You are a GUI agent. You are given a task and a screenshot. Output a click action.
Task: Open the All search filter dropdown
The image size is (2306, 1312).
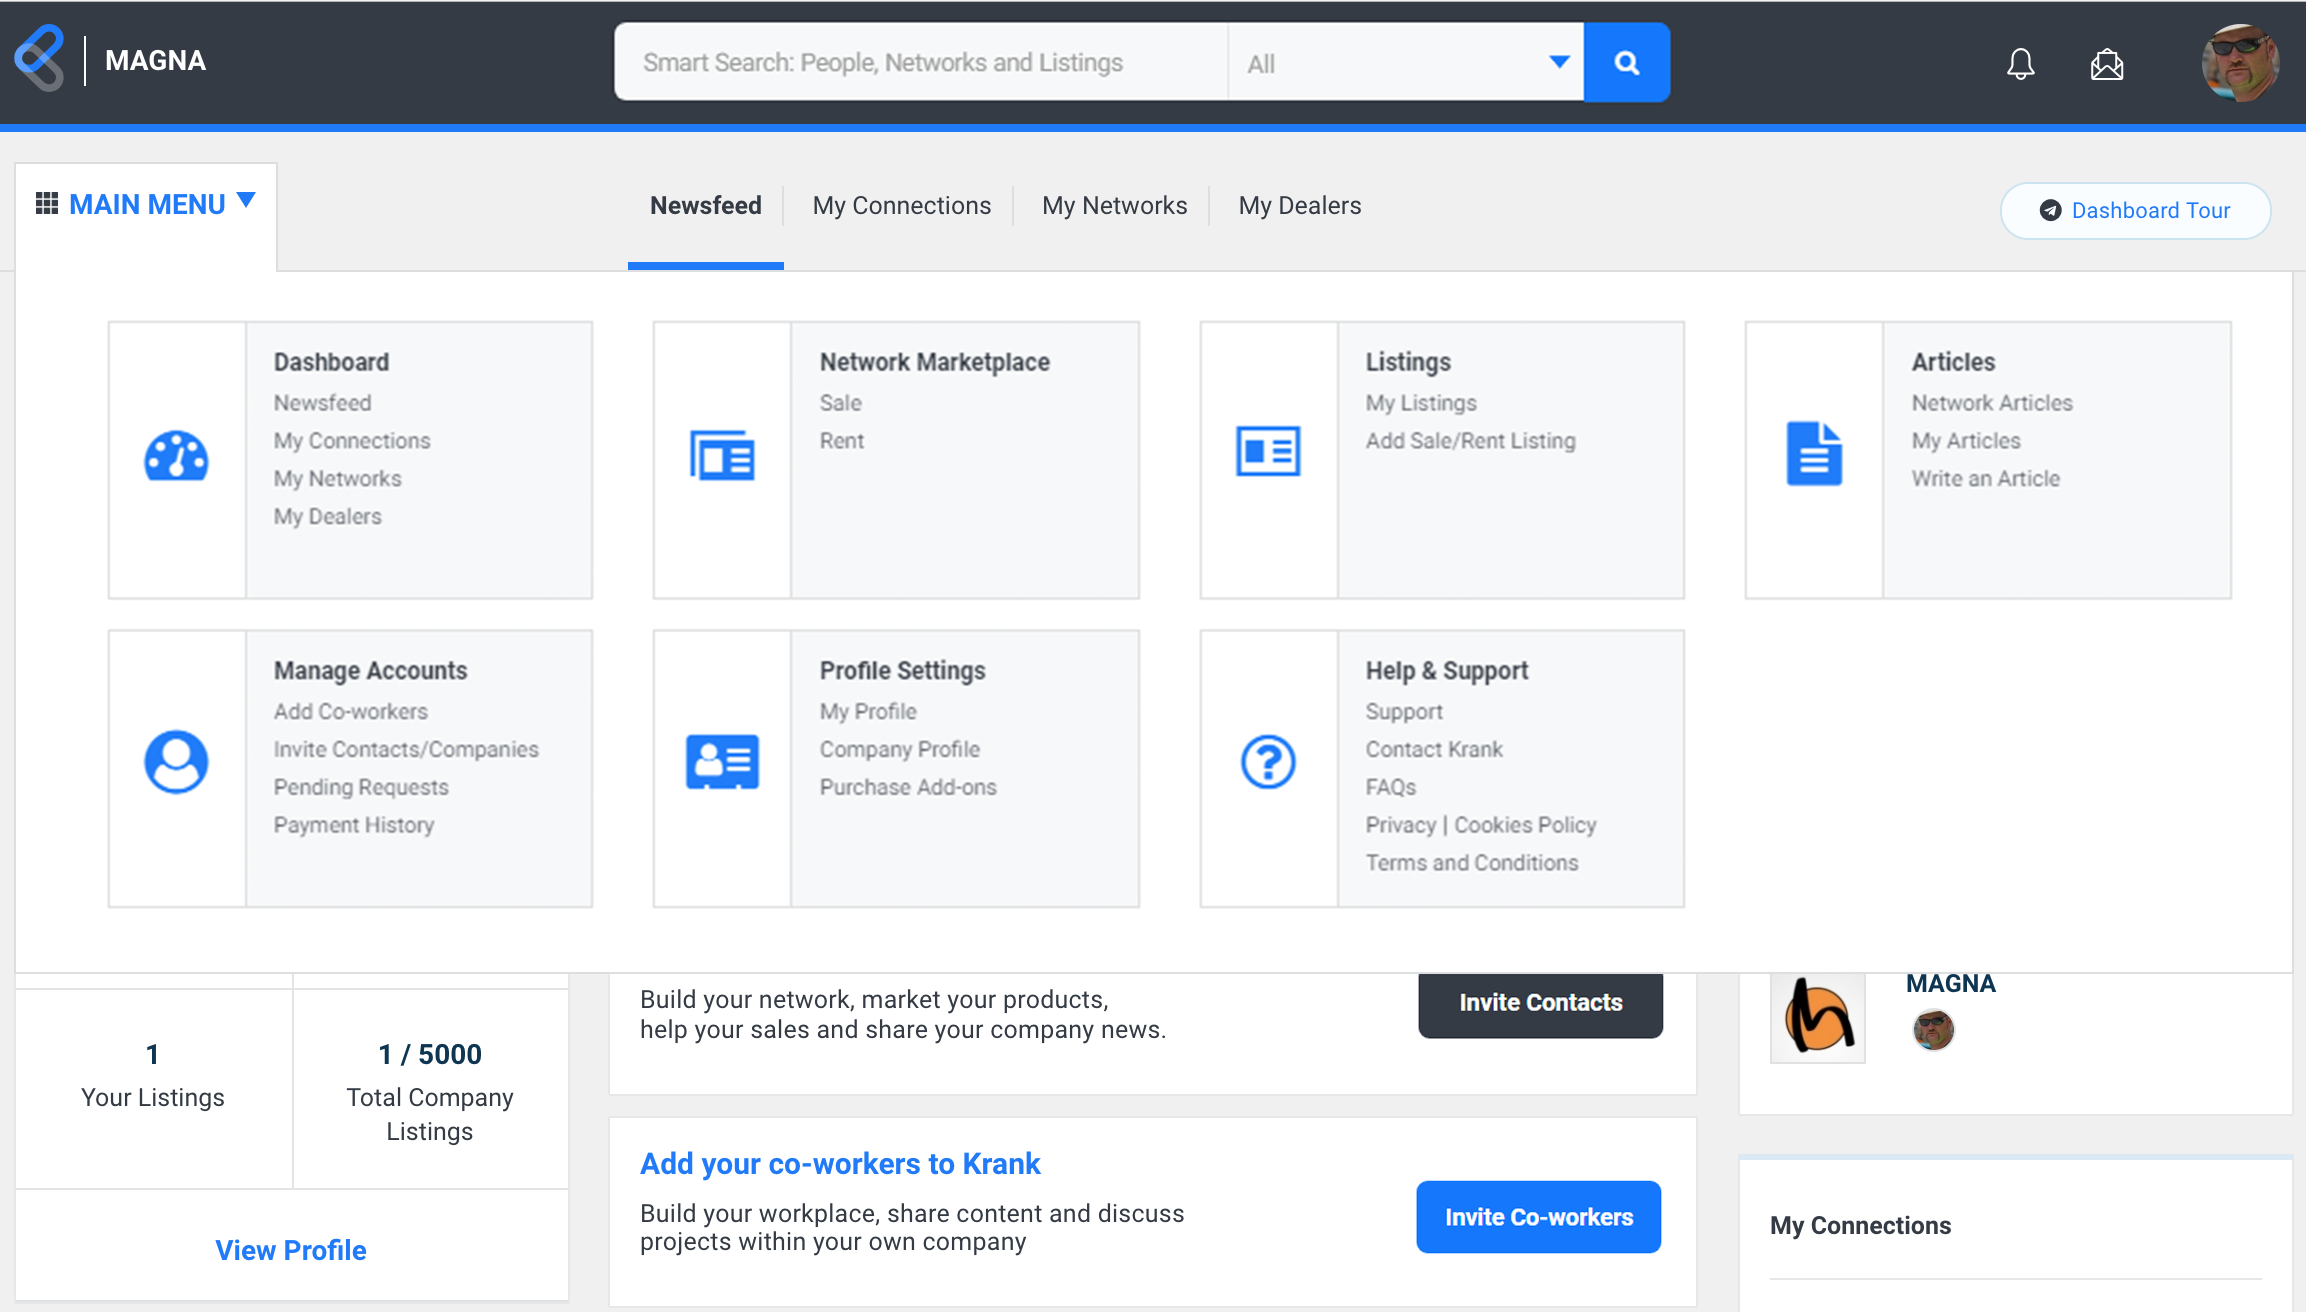1406,62
